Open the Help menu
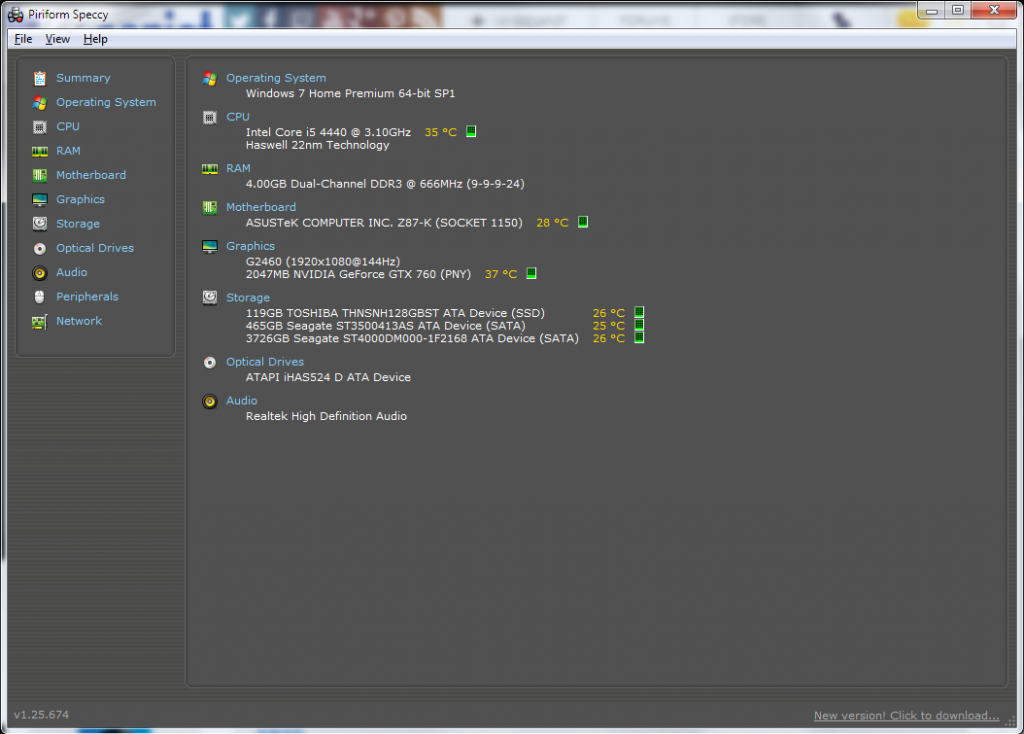The image size is (1024, 734). tap(95, 39)
